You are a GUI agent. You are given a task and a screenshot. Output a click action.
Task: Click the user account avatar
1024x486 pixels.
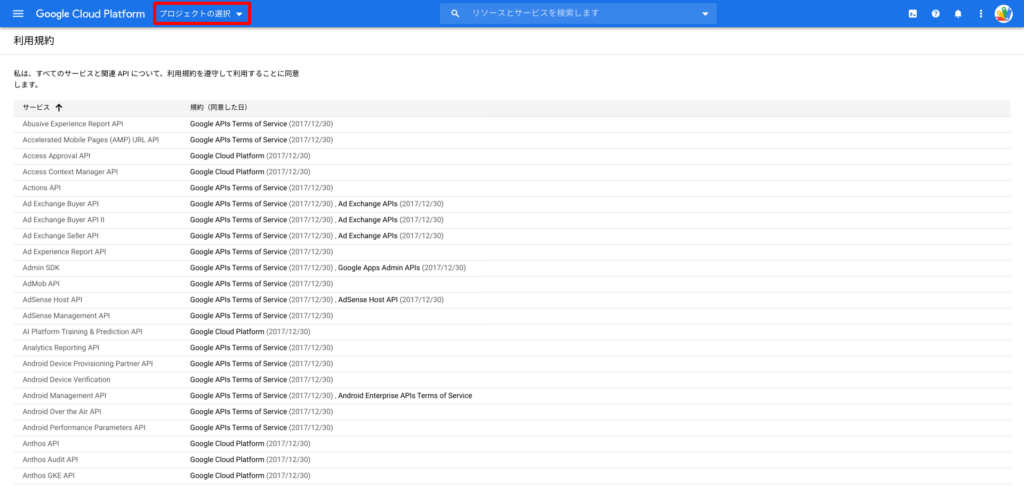(1003, 14)
